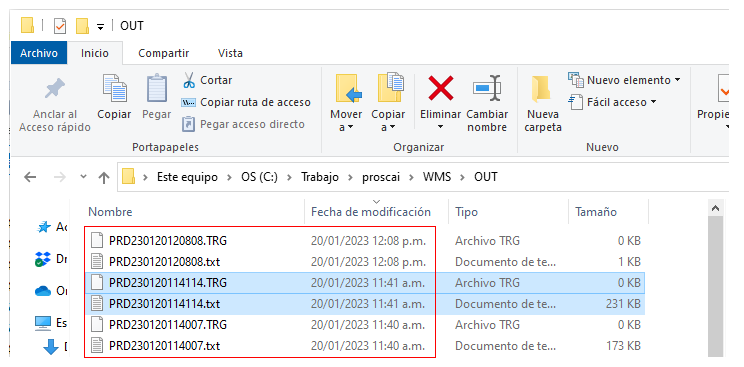The image size is (744, 367).
Task: Click Copiar ruta de acceso
Action: click(246, 102)
